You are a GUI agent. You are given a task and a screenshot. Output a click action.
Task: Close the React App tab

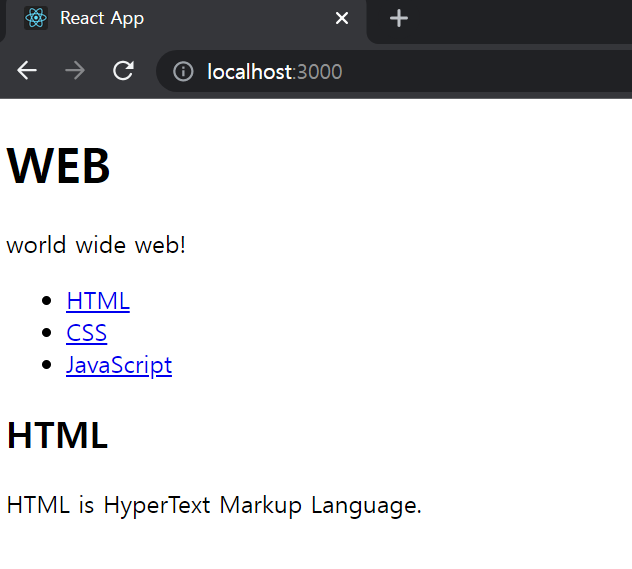[342, 18]
